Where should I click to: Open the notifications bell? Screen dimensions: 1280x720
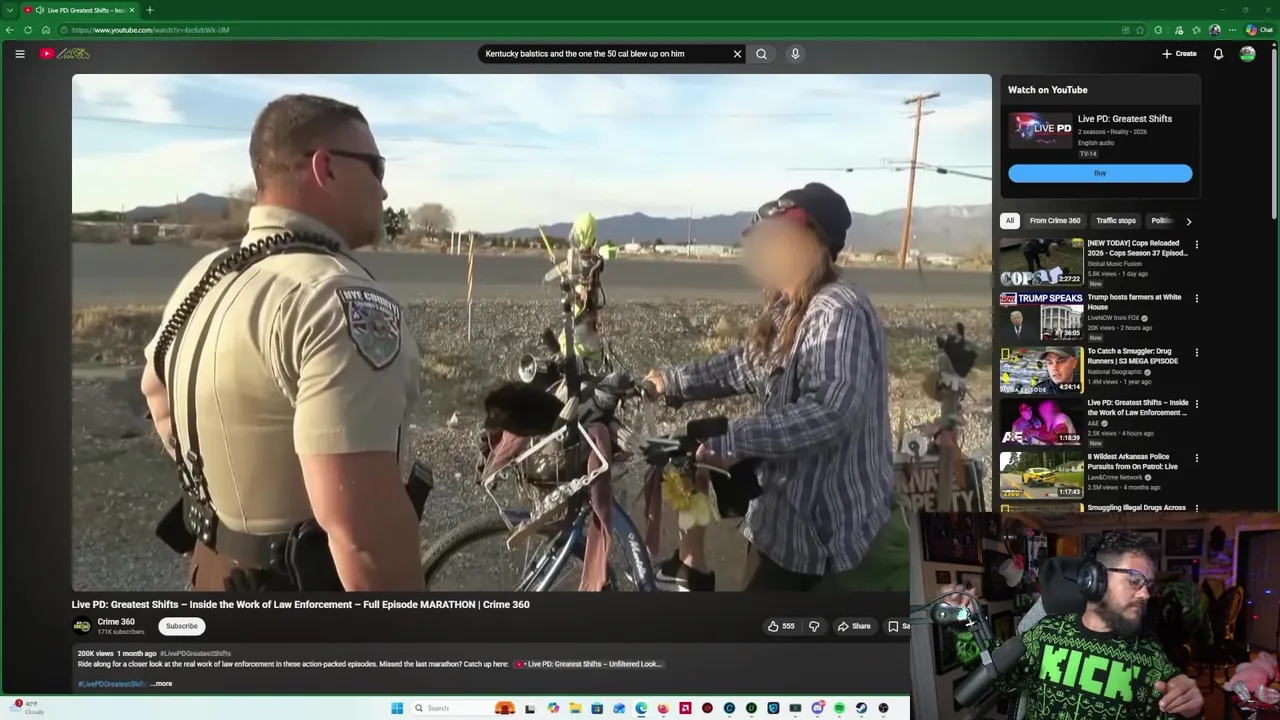tap(1218, 54)
